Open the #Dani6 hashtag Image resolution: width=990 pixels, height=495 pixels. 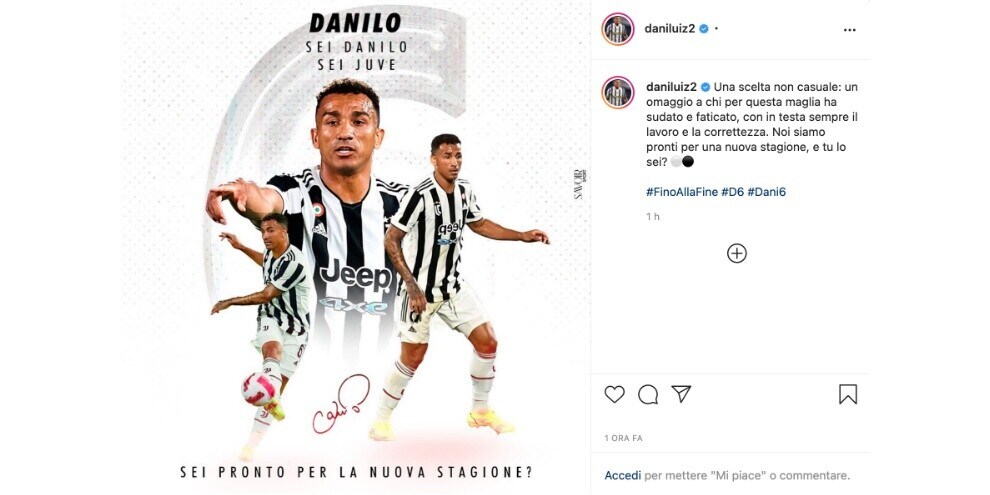pyautogui.click(x=766, y=192)
